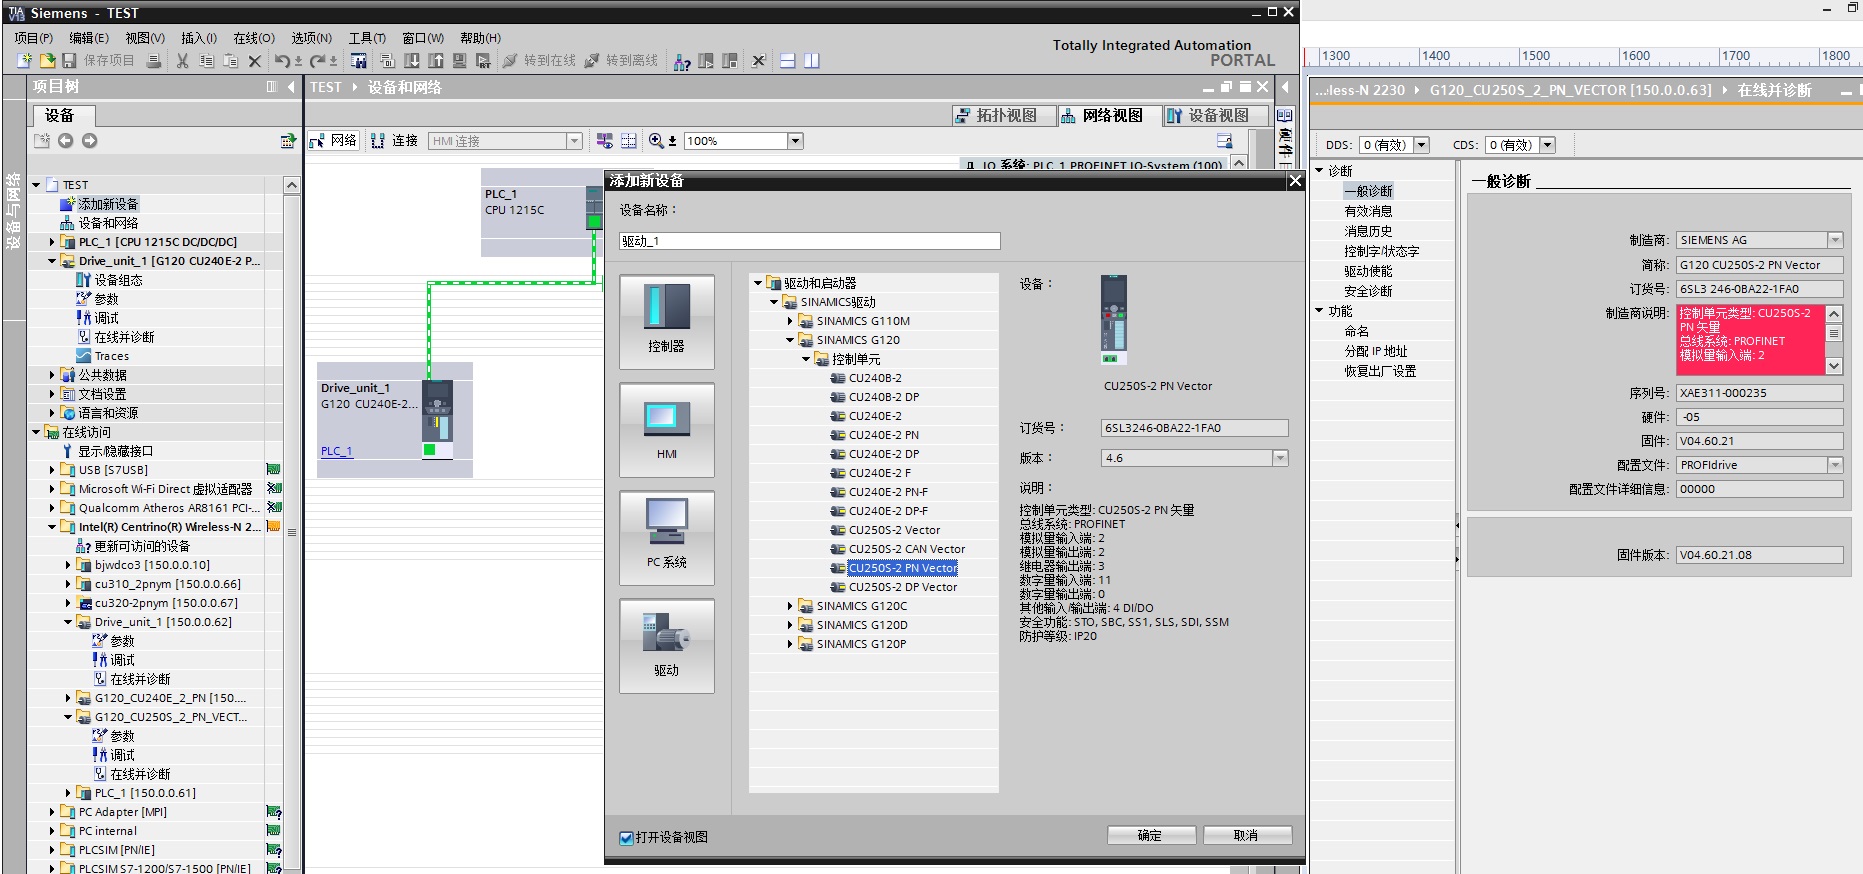
Task: Select CU250S-2 CAN Vector in the catalog
Action: point(907,549)
